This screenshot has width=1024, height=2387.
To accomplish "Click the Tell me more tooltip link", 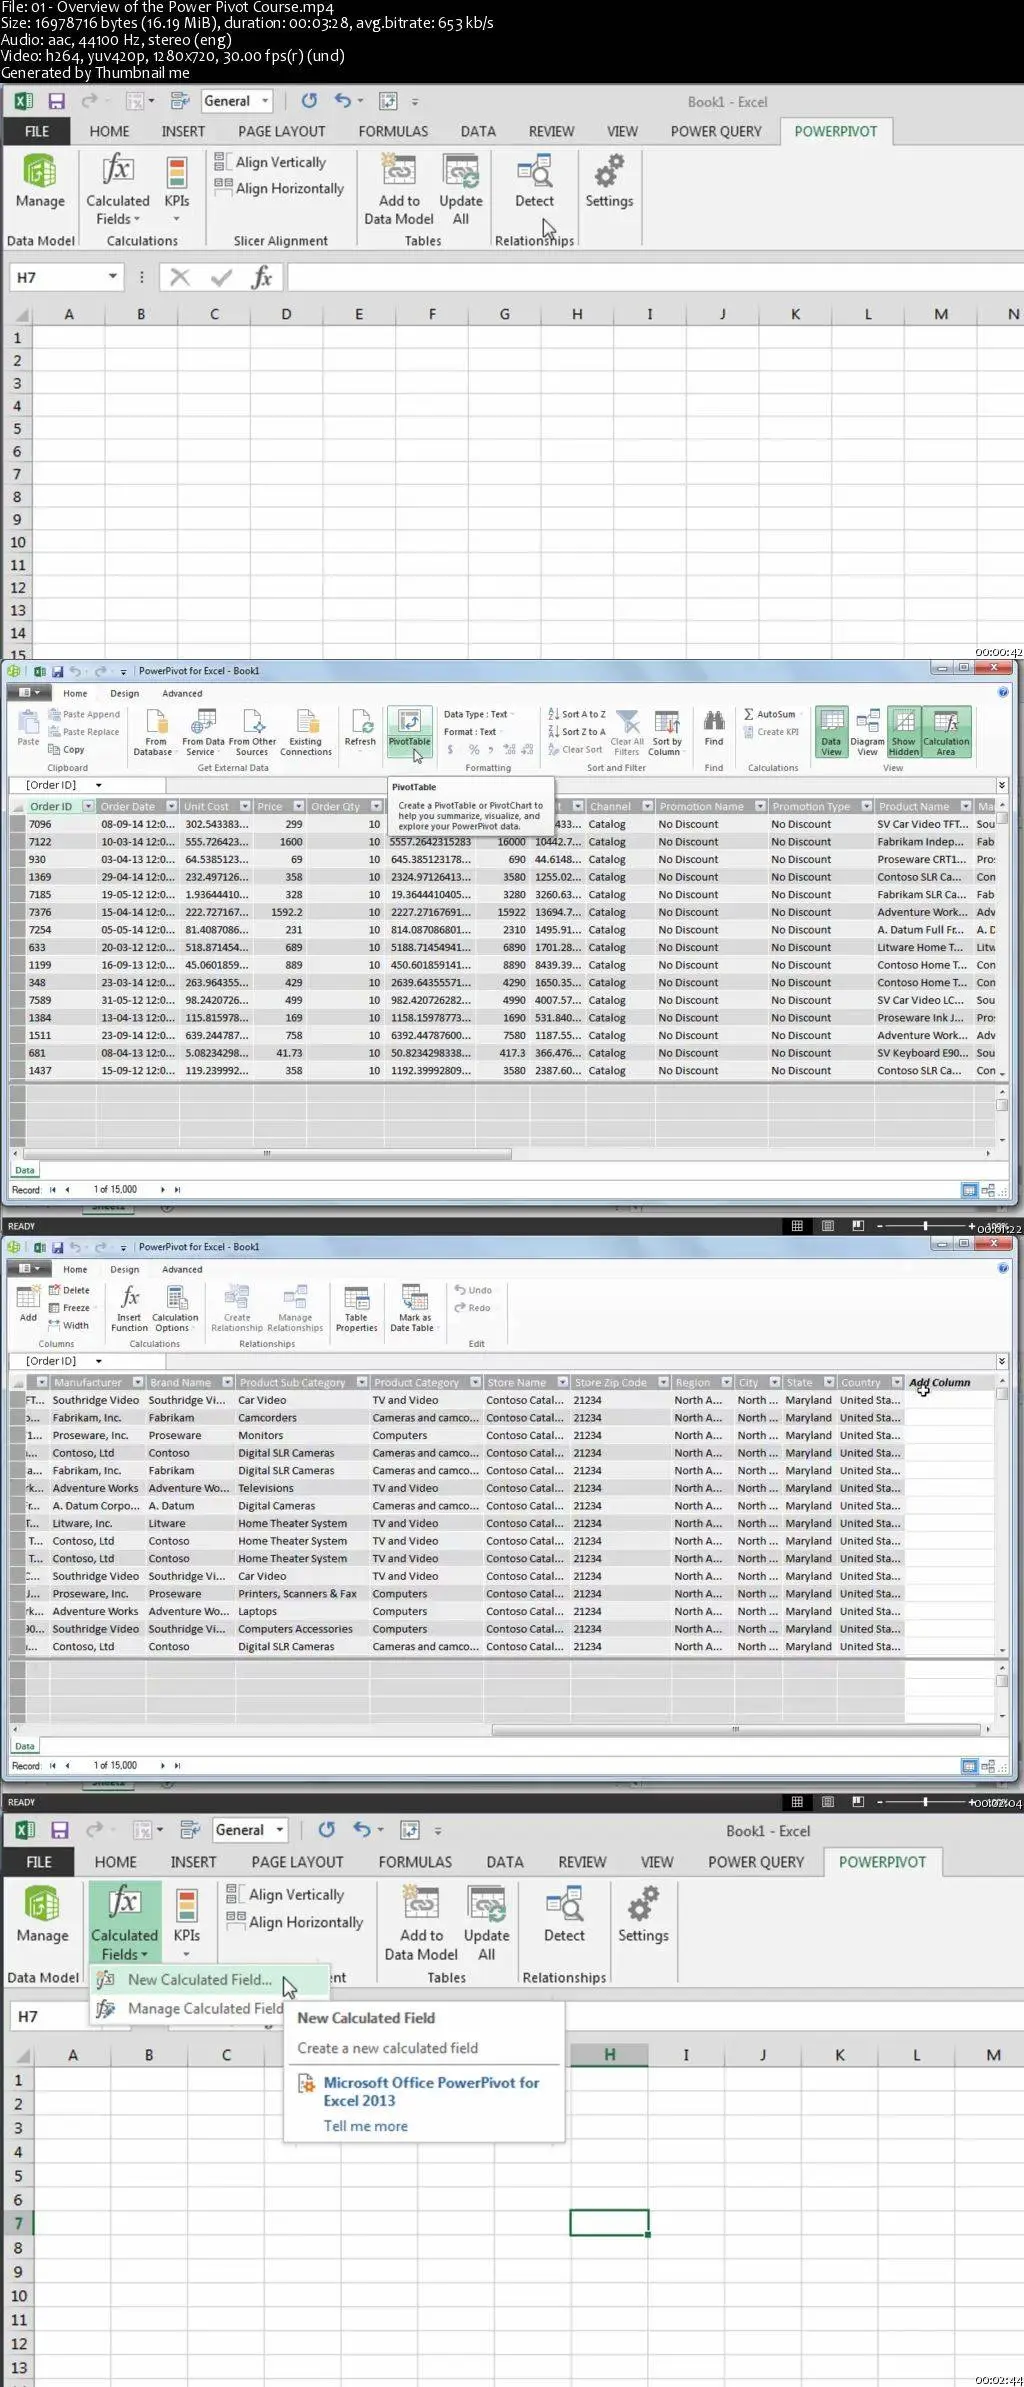I will tap(365, 2126).
